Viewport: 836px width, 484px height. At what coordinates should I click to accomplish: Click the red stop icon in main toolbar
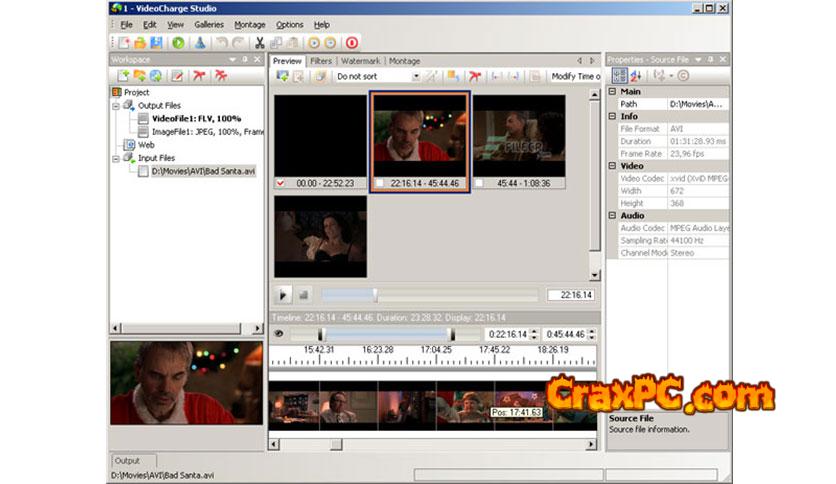(352, 43)
